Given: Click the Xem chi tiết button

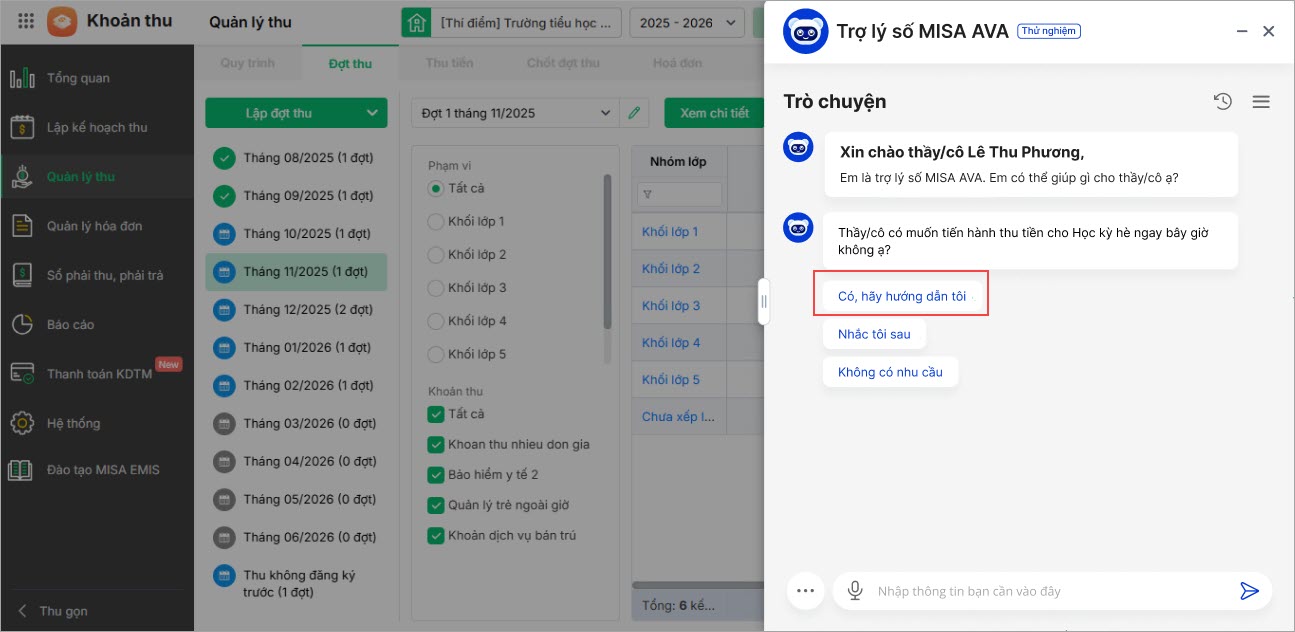Looking at the screenshot, I should point(714,113).
